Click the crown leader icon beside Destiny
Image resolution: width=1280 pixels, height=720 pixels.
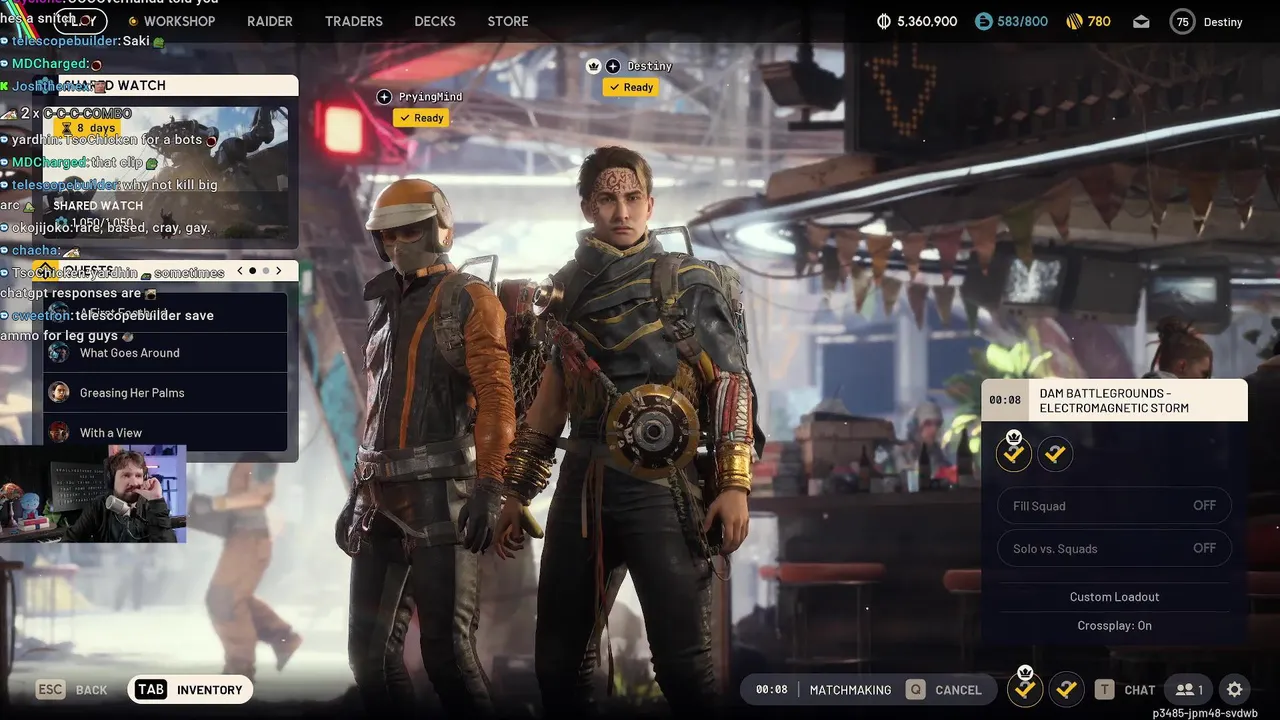click(x=593, y=65)
